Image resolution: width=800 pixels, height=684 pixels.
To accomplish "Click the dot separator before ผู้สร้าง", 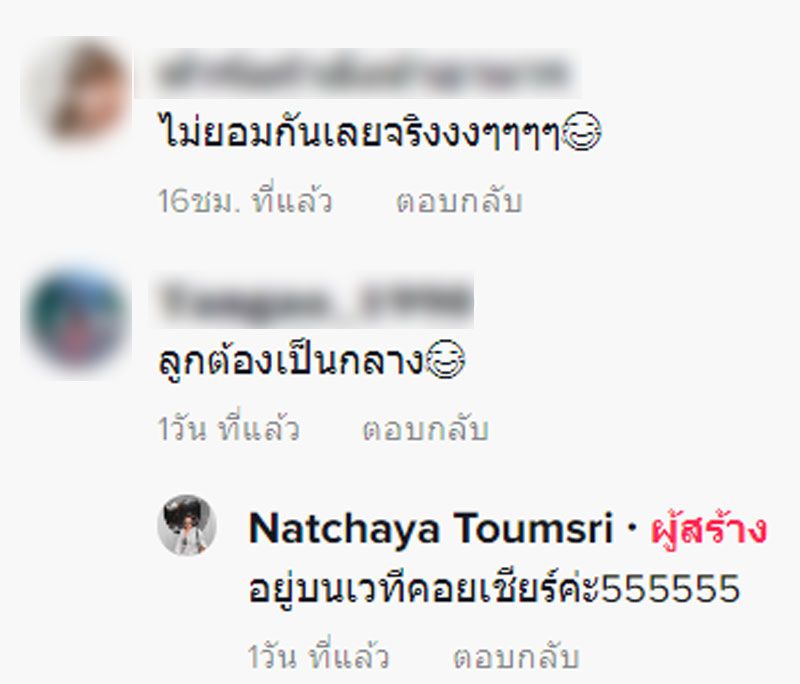I will pos(632,530).
